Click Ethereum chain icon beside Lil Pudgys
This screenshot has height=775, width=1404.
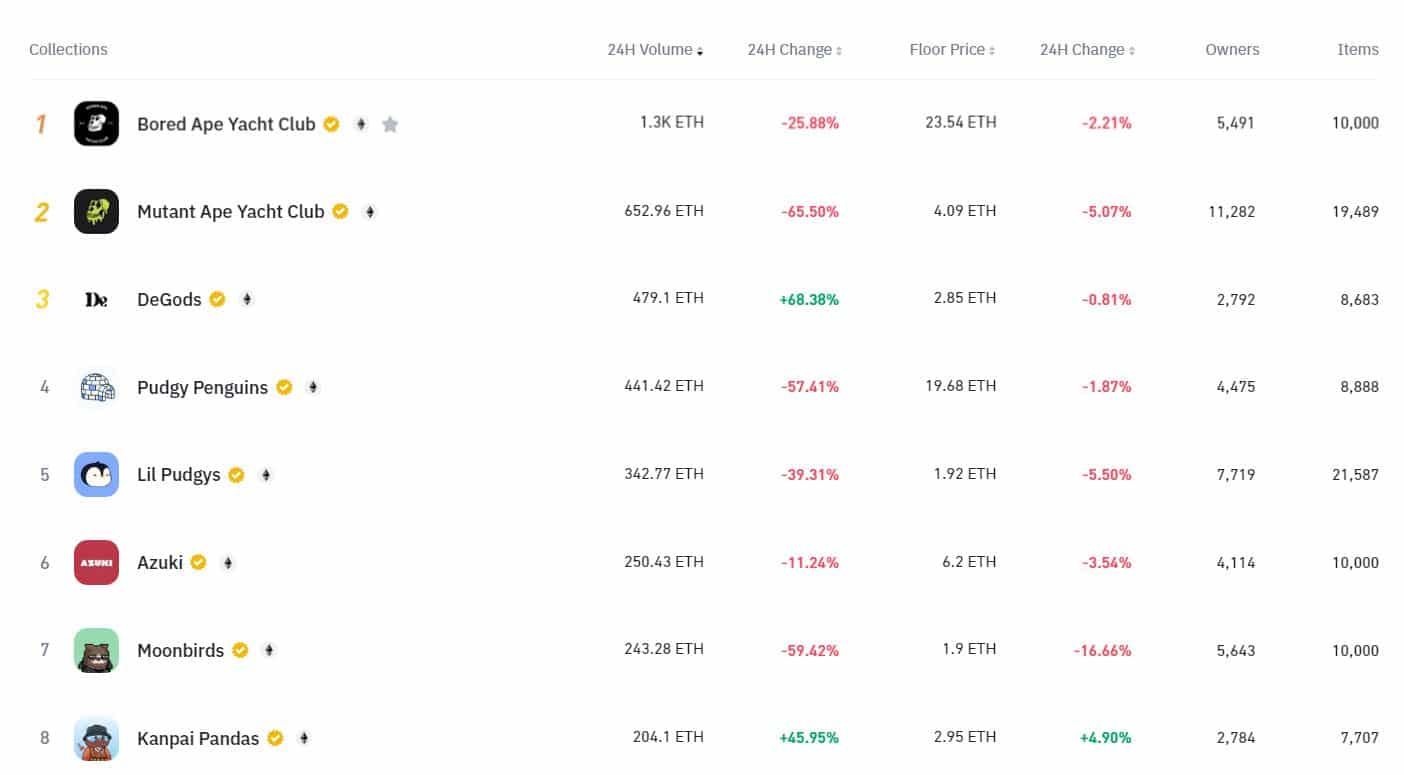coord(265,475)
